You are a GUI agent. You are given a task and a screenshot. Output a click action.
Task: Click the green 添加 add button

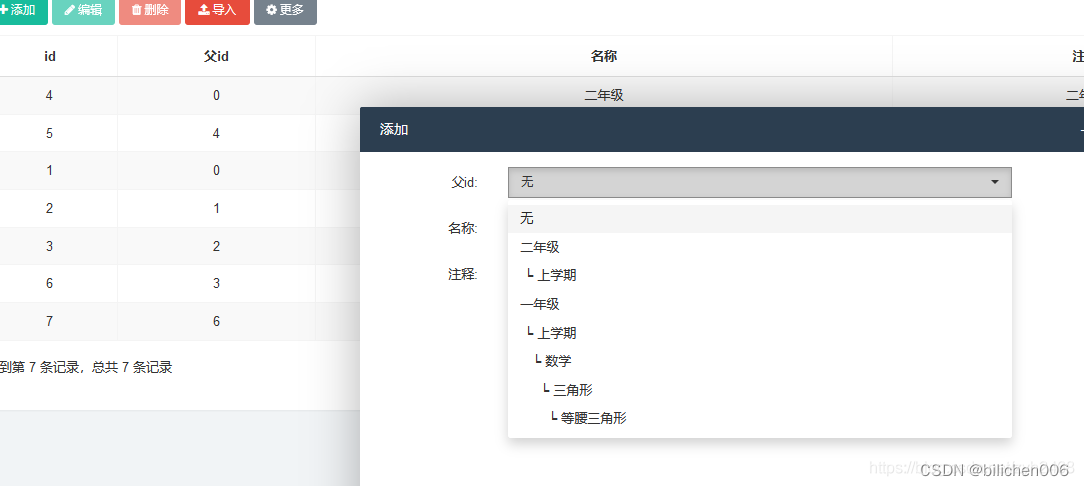[22, 10]
